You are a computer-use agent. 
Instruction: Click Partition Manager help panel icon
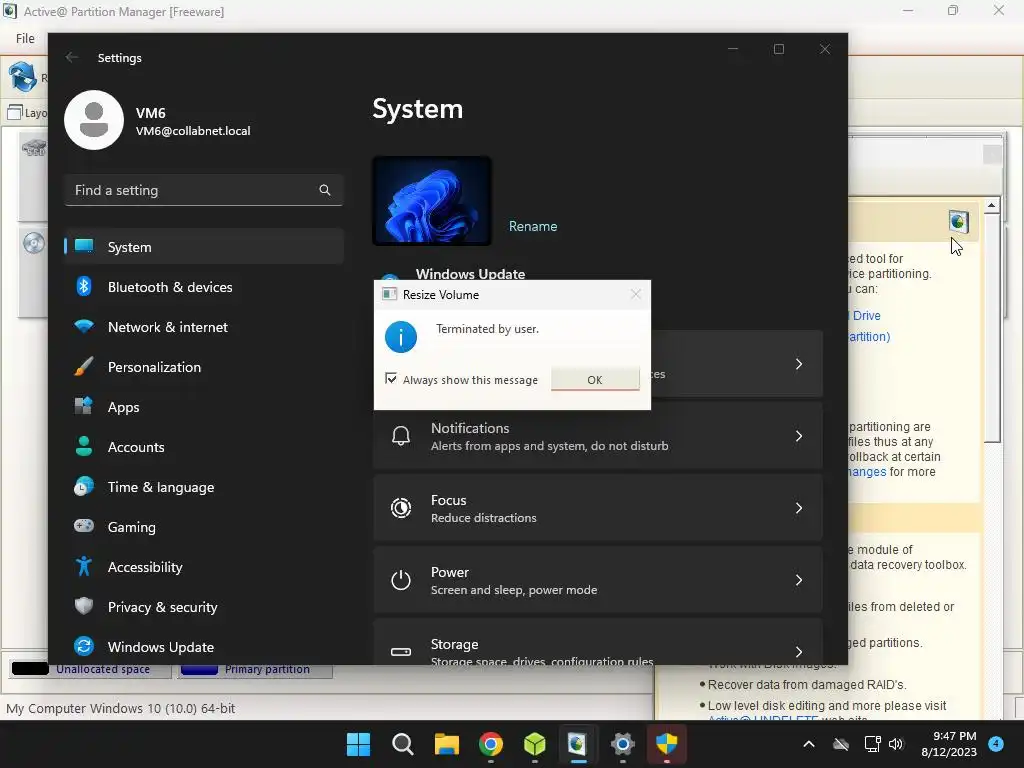coord(958,221)
